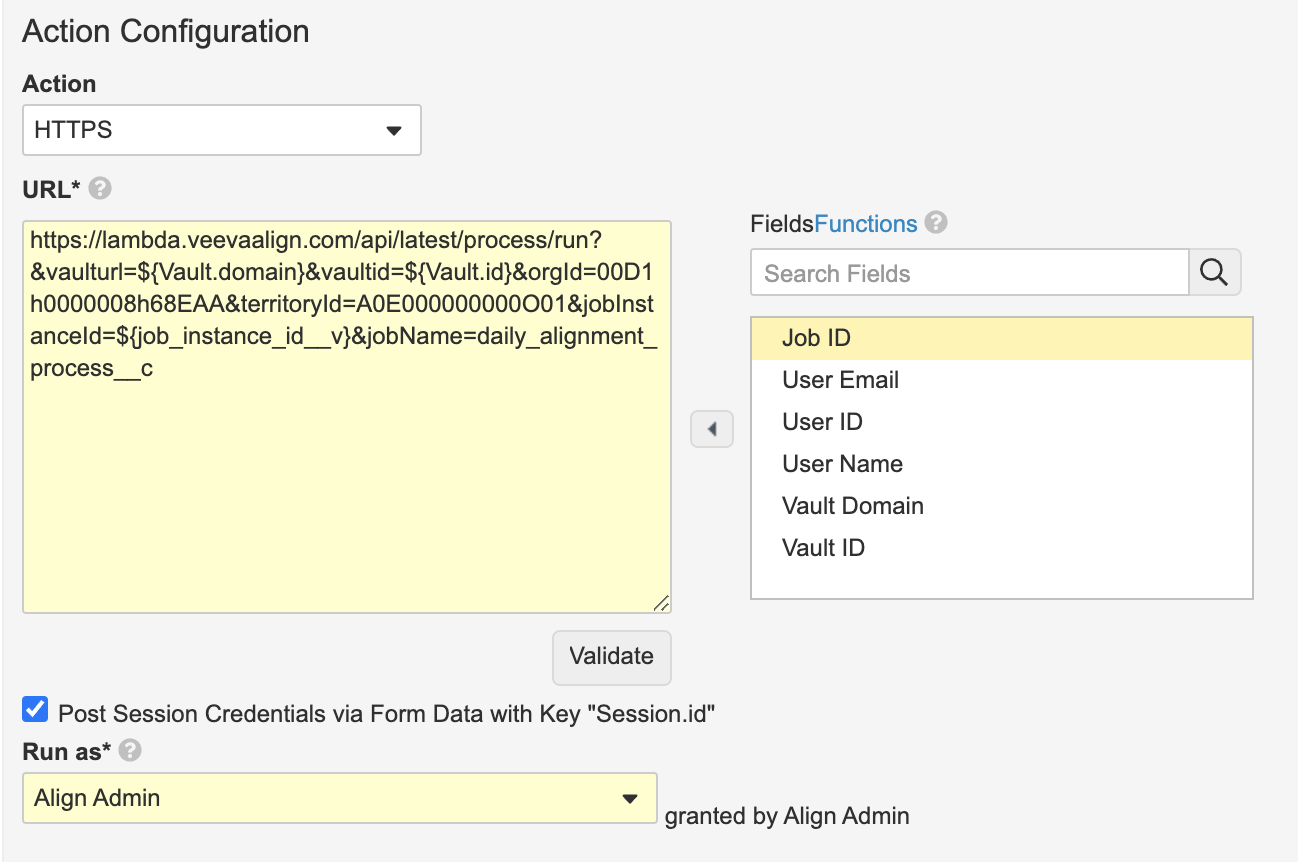Focus the Search Fields input box
This screenshot has width=1298, height=862.
coord(969,273)
